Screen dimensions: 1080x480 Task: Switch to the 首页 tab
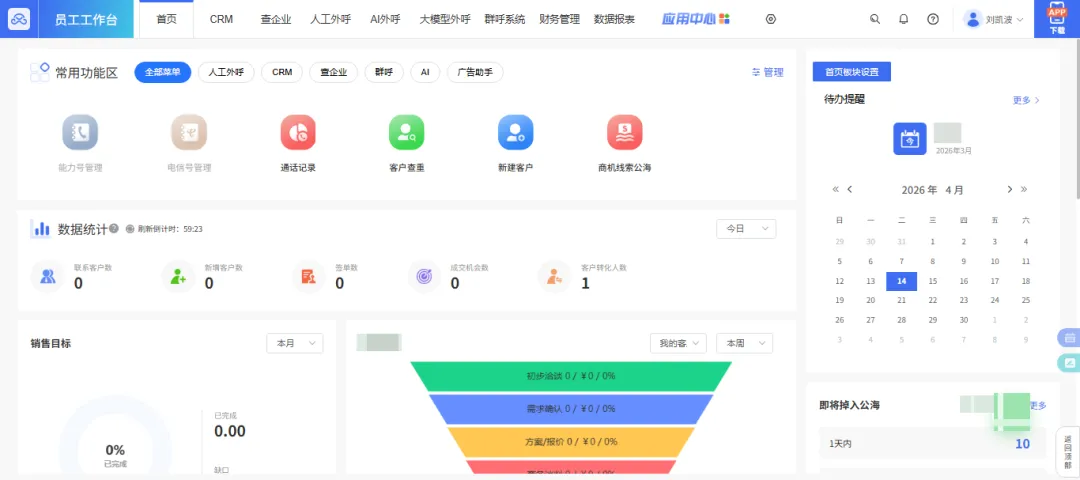point(166,19)
